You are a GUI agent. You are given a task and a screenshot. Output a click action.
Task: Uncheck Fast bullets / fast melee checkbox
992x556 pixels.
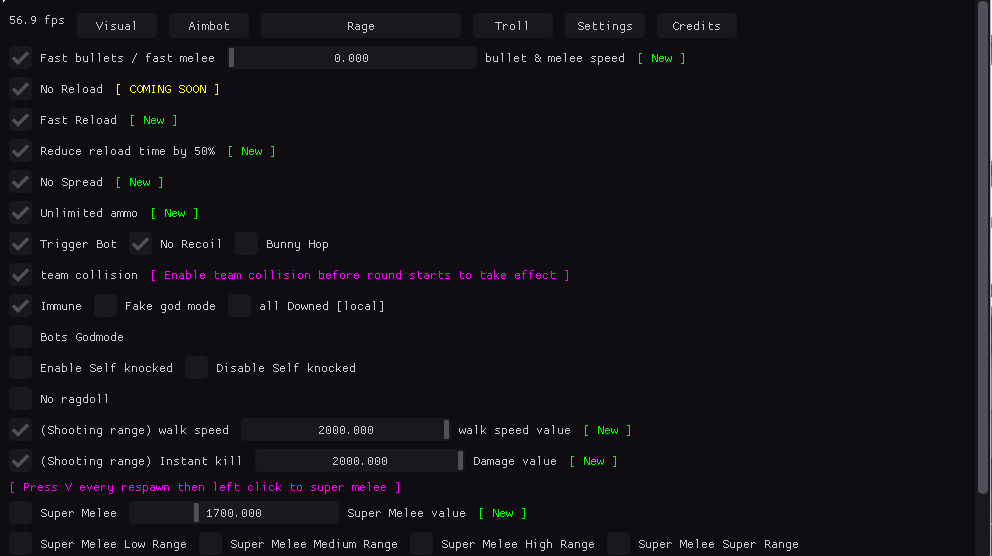(21, 58)
